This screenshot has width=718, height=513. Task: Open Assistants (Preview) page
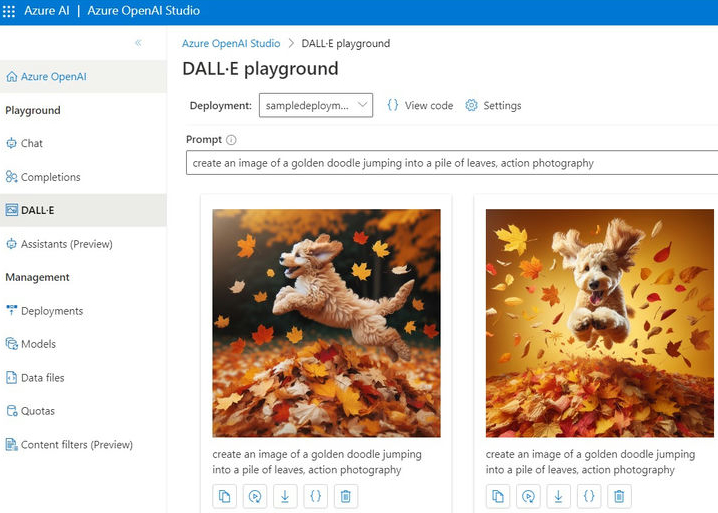click(66, 244)
